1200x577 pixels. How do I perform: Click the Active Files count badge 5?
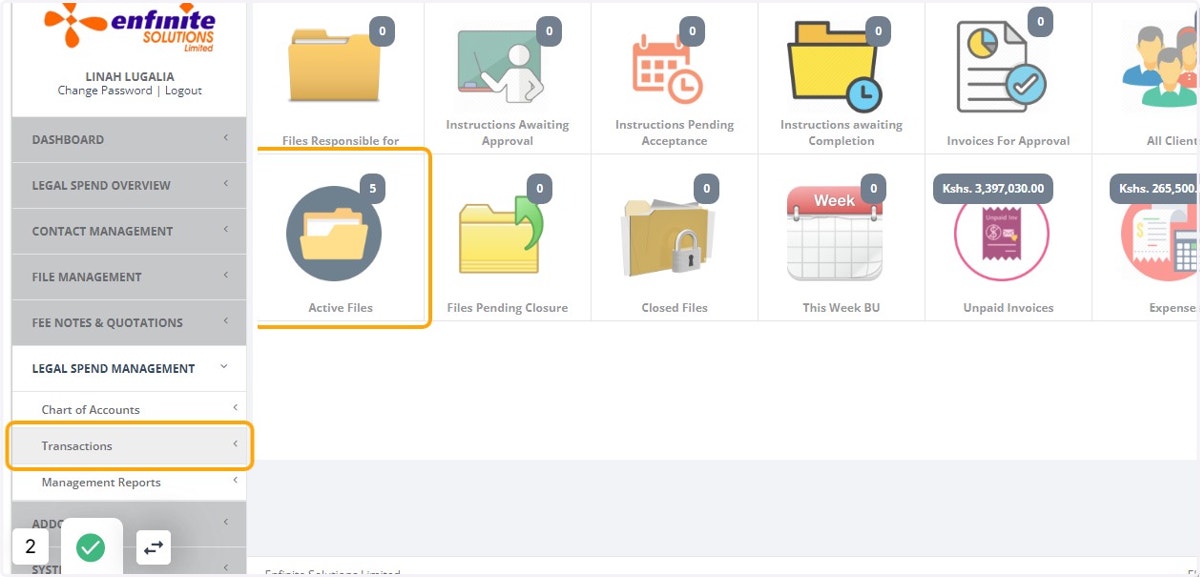point(372,188)
